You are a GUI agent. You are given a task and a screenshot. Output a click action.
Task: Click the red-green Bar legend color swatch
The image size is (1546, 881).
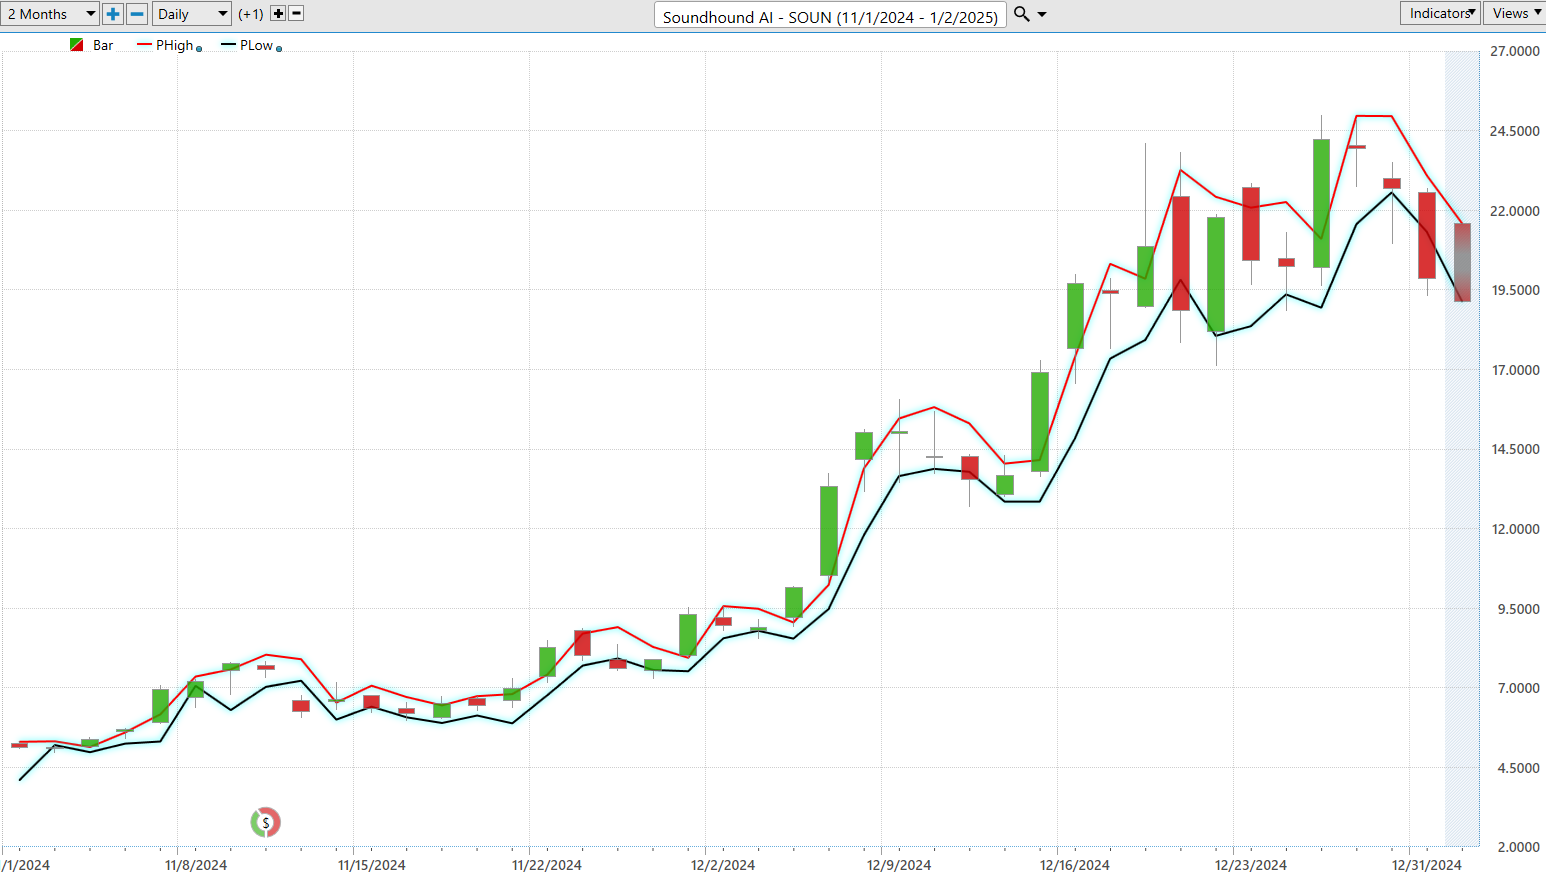(77, 45)
